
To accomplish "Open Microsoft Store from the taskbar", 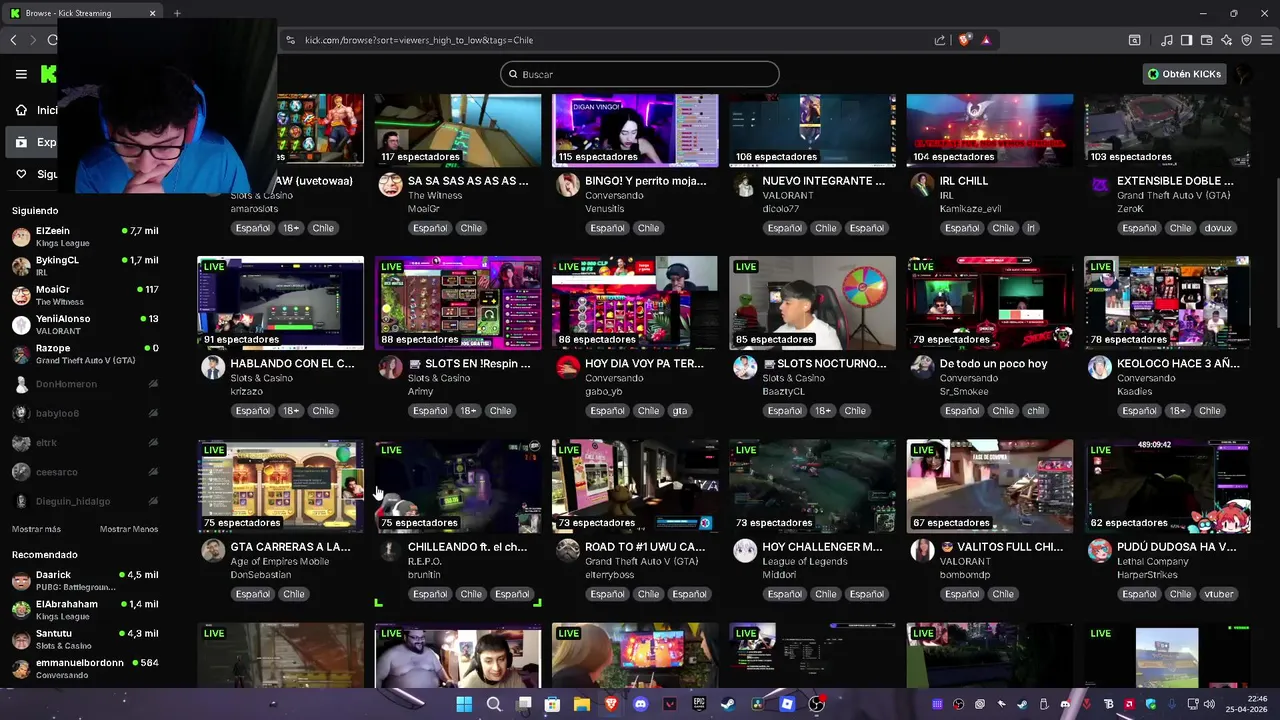I will coord(552,704).
